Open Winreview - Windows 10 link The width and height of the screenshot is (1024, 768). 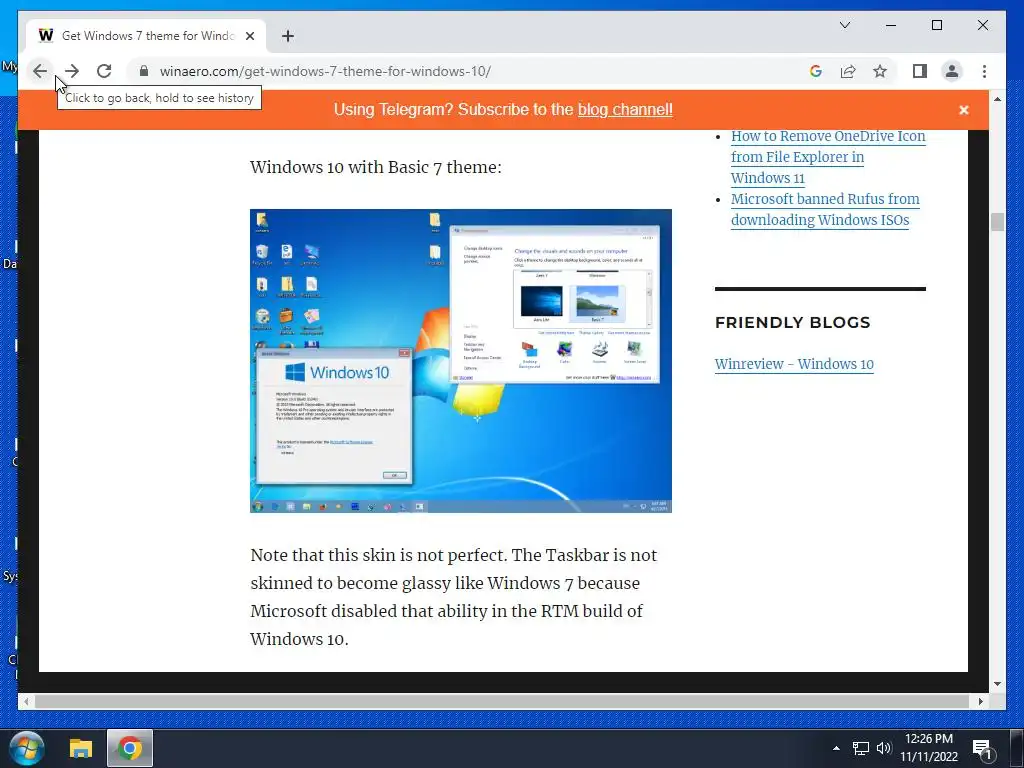pos(793,364)
